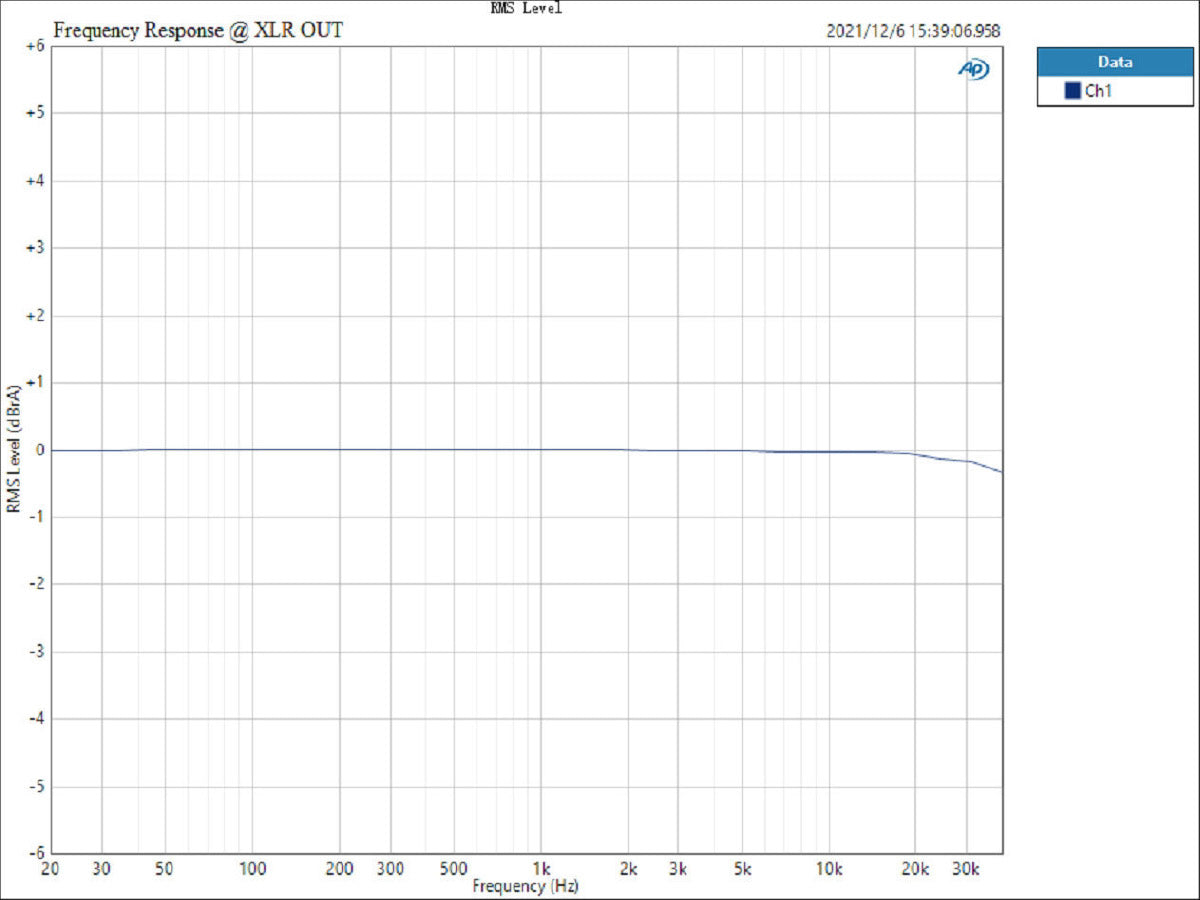Click the 20 Hz tick at axis start

click(50, 868)
